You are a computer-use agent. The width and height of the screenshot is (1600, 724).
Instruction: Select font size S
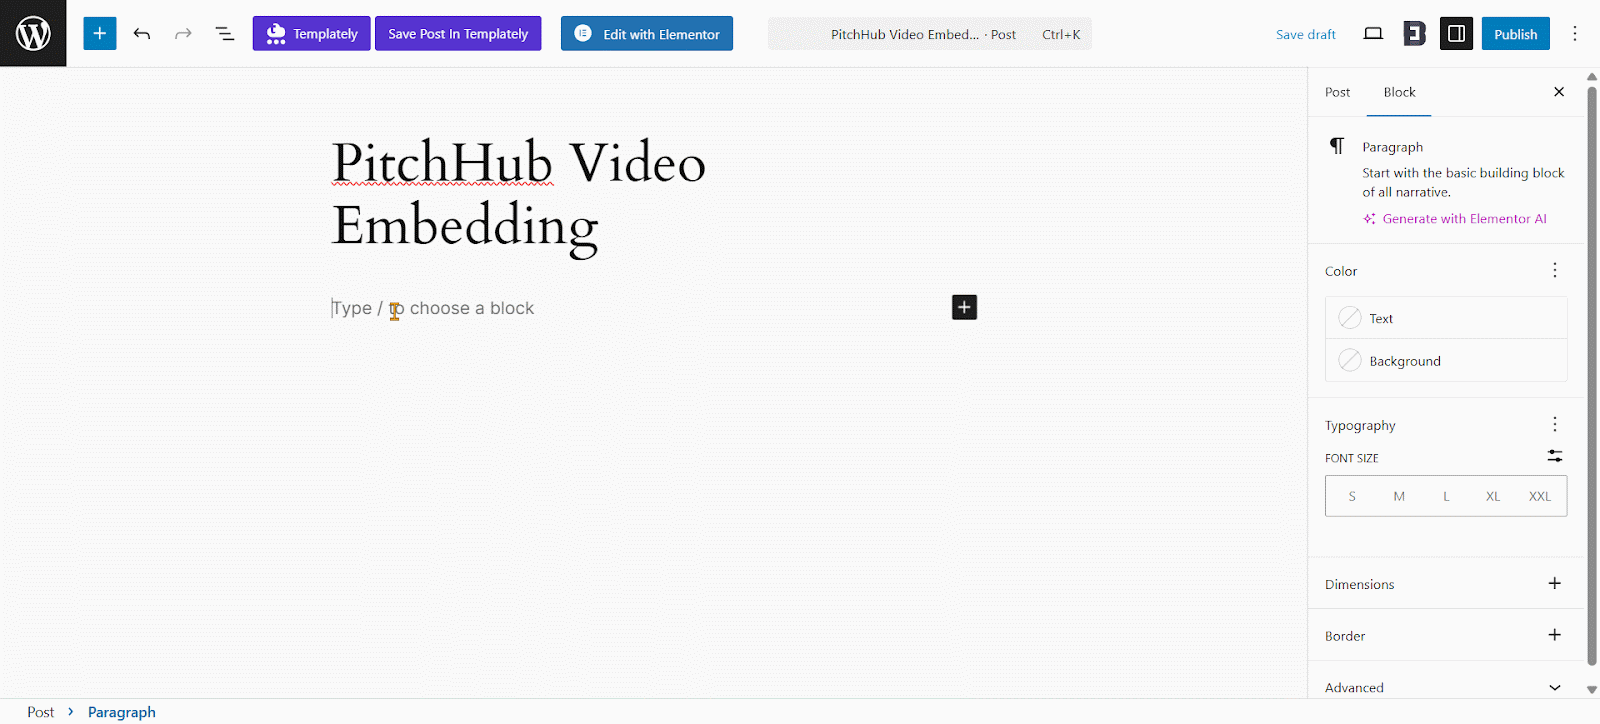pos(1352,496)
